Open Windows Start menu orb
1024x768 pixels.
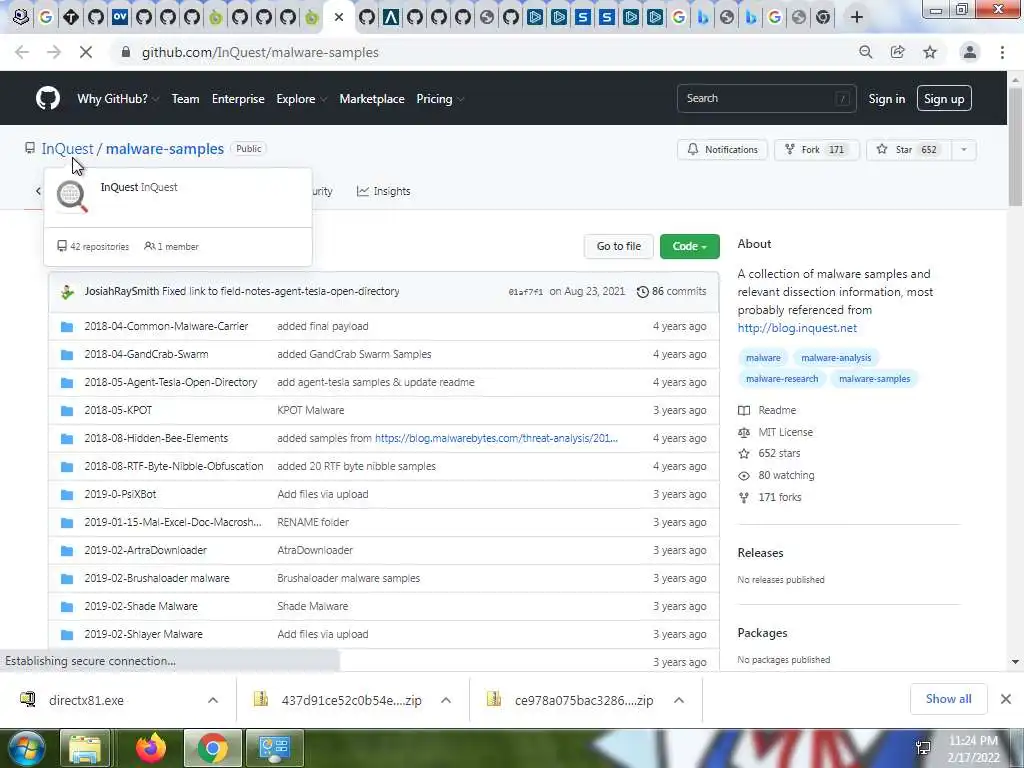pyautogui.click(x=26, y=748)
